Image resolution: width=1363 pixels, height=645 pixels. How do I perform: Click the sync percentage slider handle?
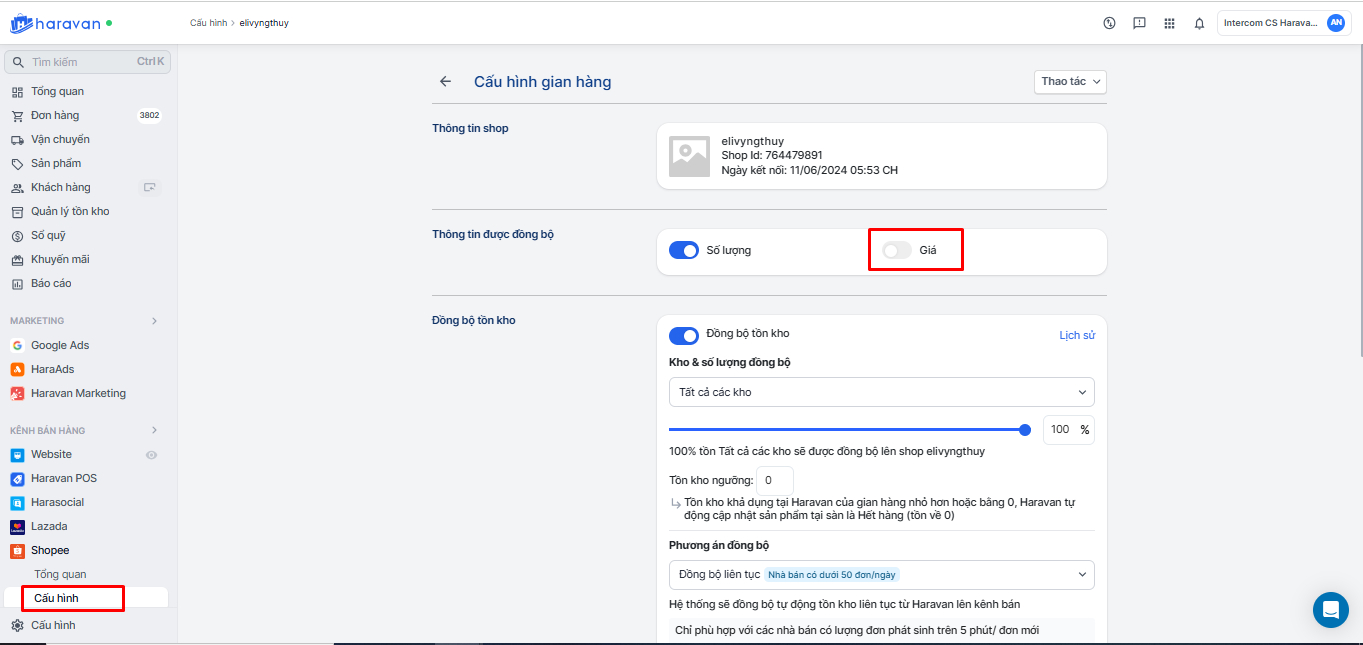point(1025,430)
